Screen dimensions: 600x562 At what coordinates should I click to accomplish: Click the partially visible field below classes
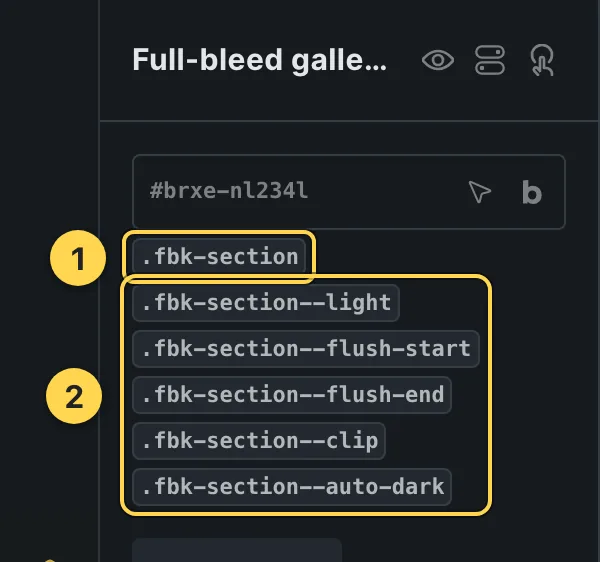237,550
